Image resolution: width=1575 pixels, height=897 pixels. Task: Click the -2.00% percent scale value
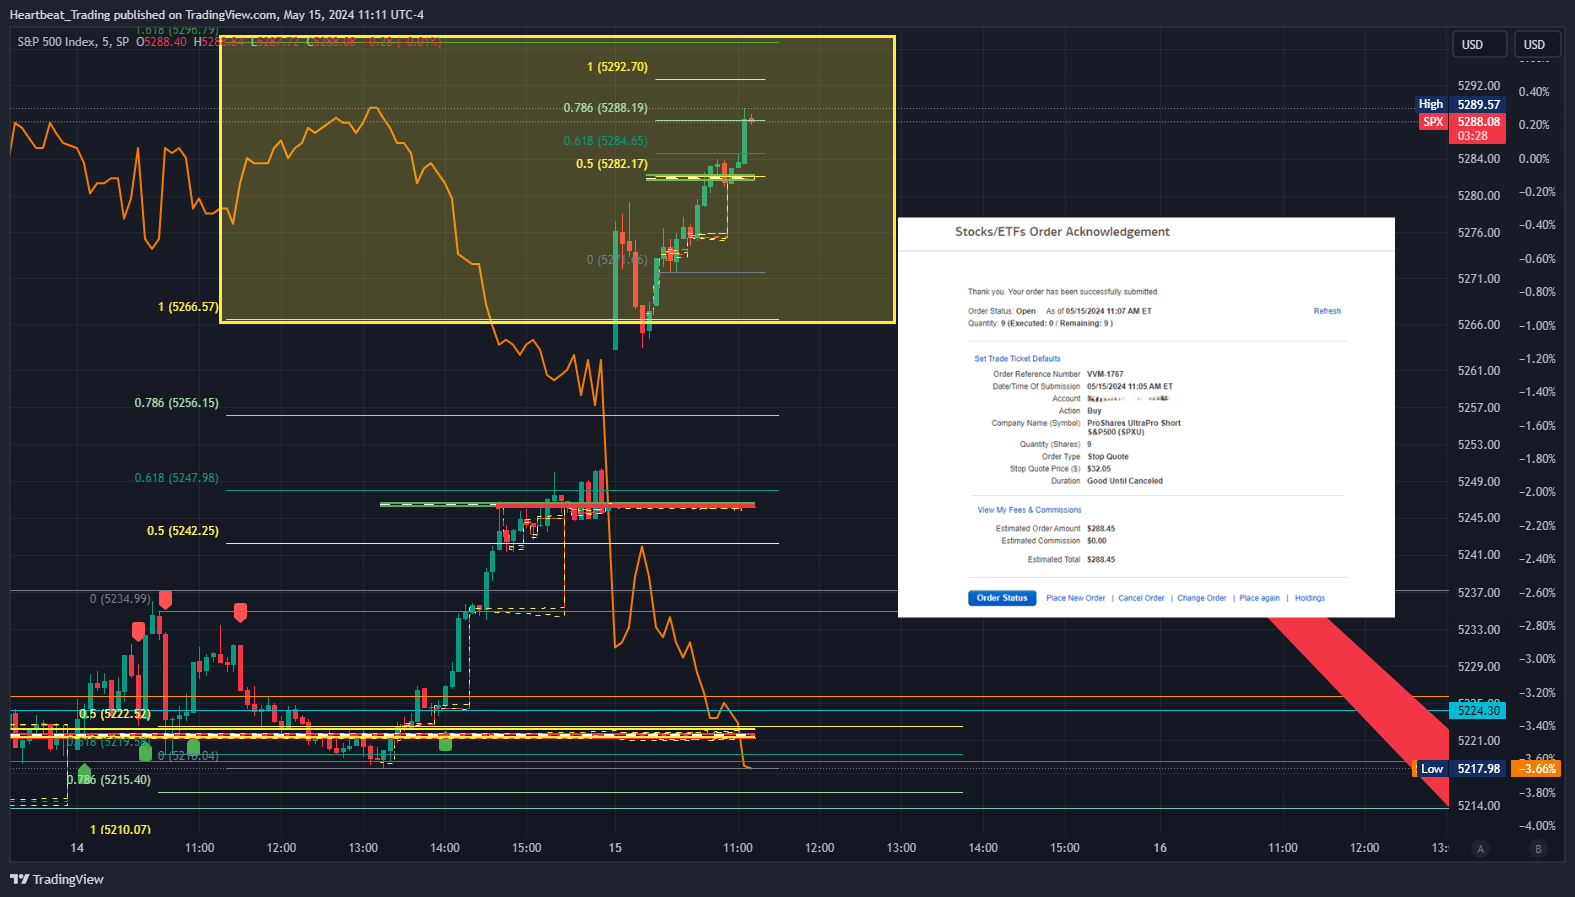tap(1537, 492)
